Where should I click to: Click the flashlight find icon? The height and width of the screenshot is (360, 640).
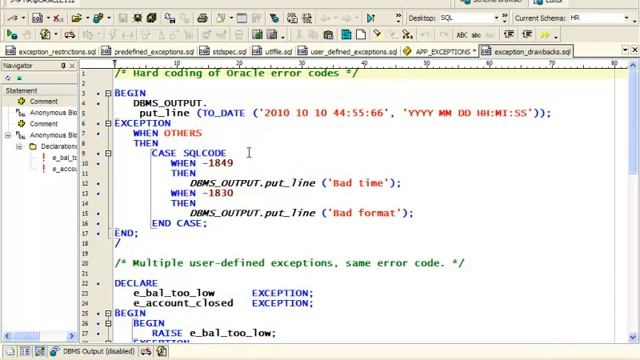pos(377,34)
